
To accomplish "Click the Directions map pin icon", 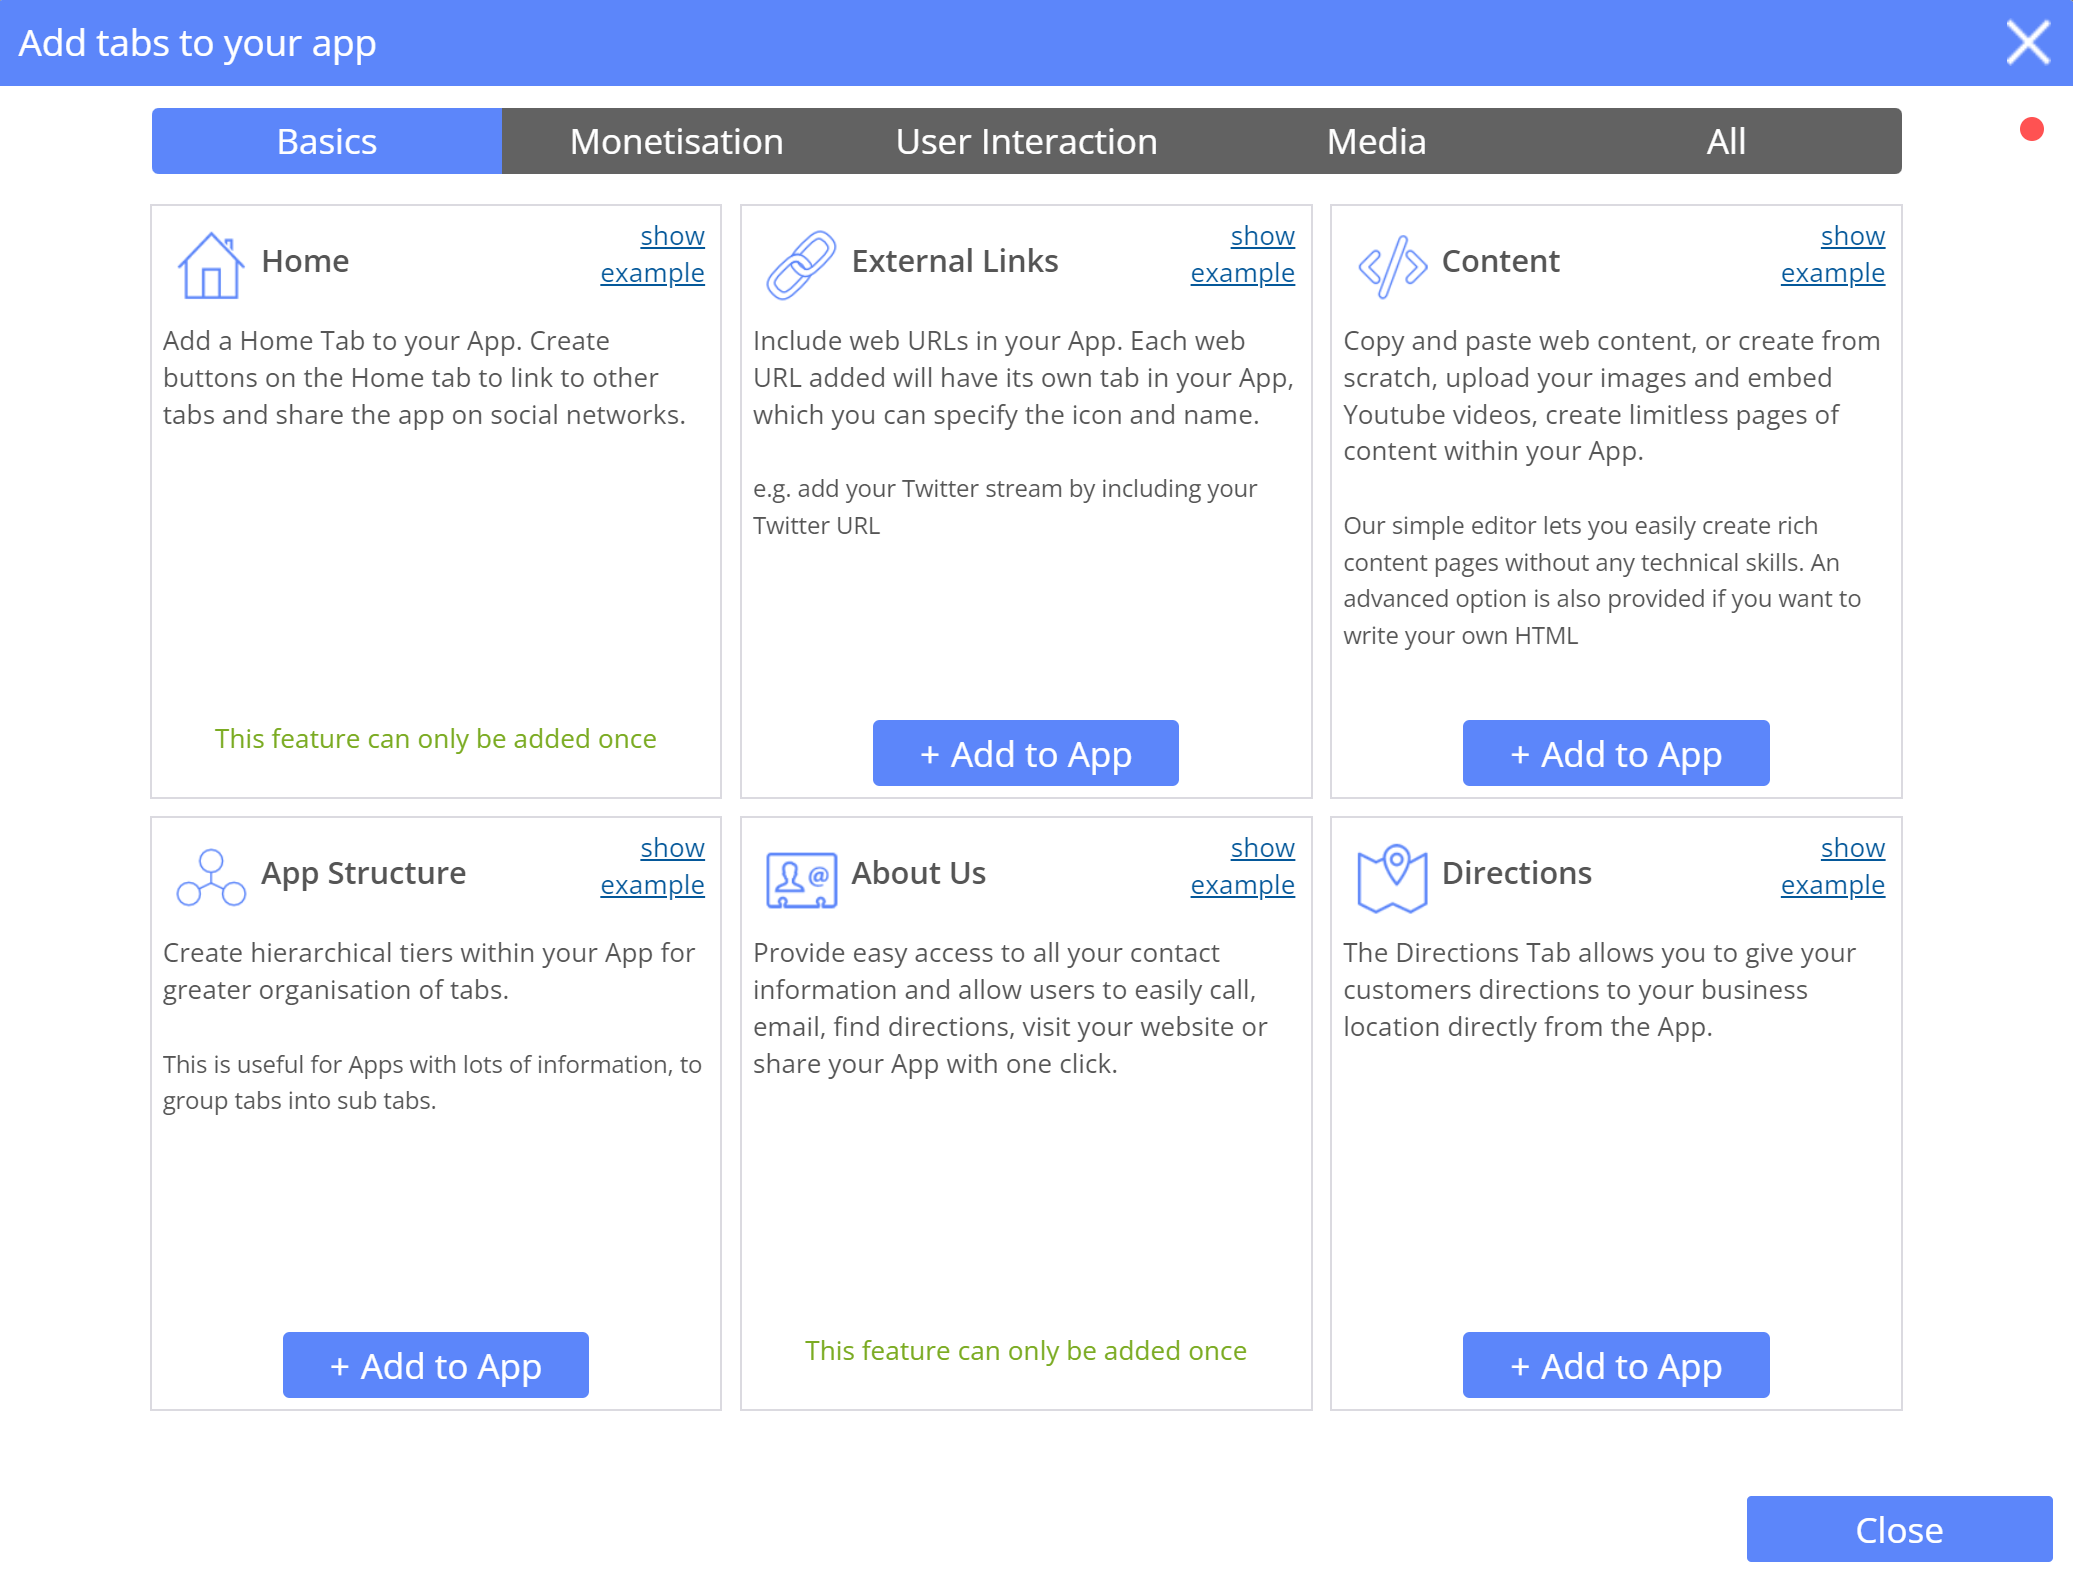I will 1391,878.
